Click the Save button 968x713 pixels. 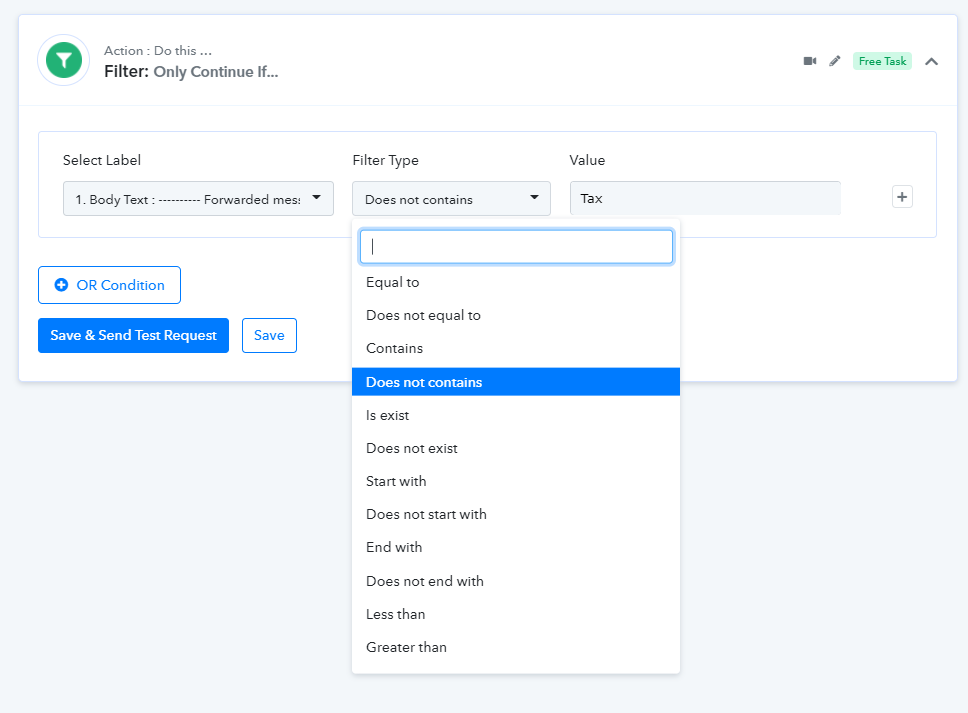pos(269,335)
